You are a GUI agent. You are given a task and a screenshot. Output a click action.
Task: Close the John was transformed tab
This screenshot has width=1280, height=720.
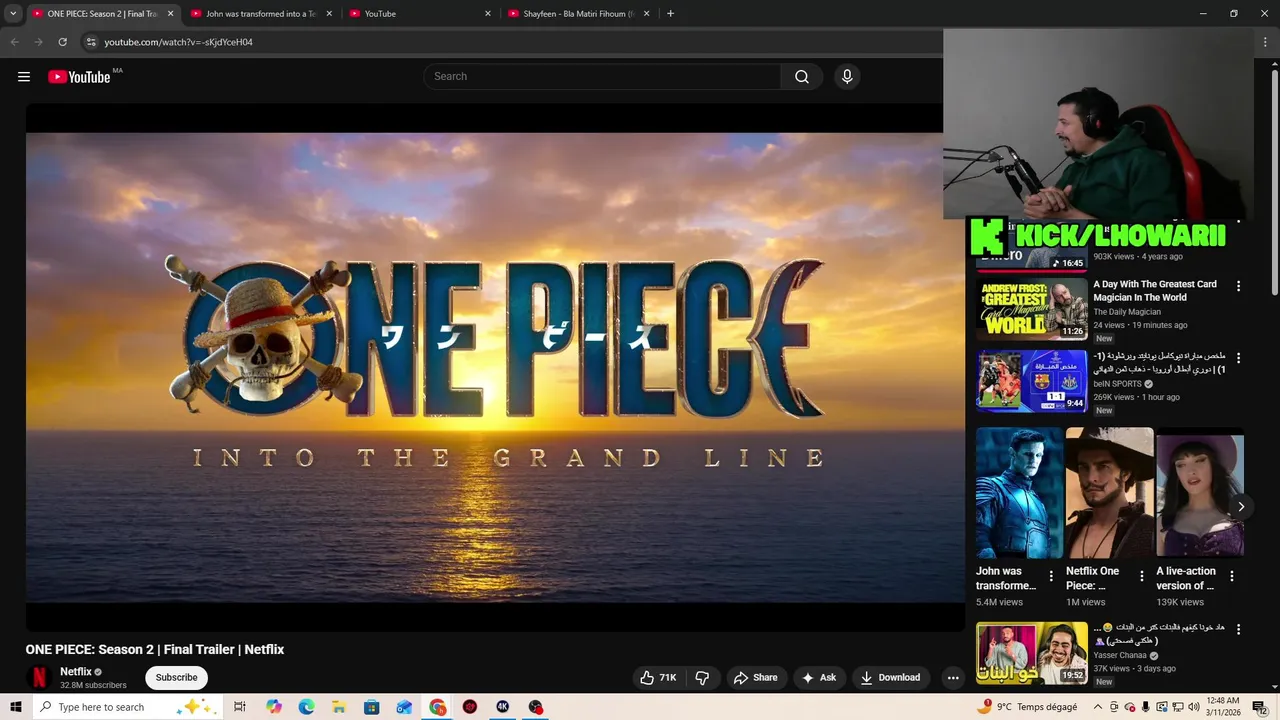329,14
